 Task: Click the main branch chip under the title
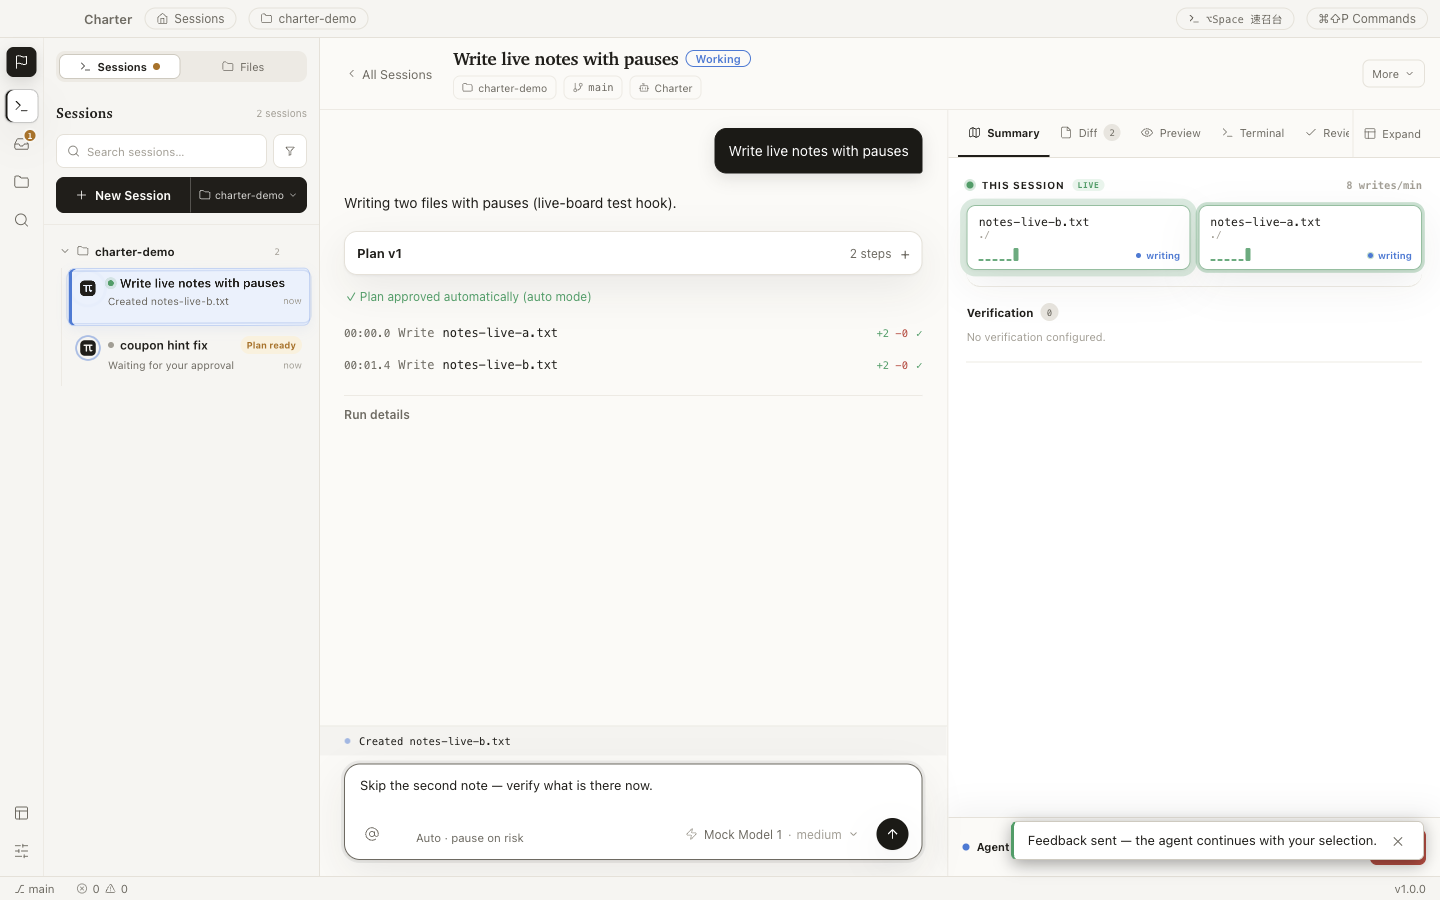click(x=593, y=88)
